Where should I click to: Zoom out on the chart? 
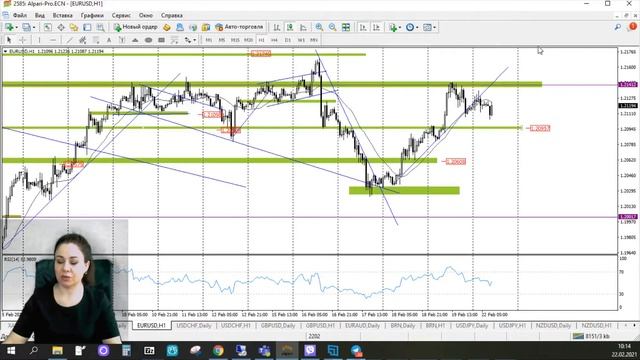coord(333,27)
